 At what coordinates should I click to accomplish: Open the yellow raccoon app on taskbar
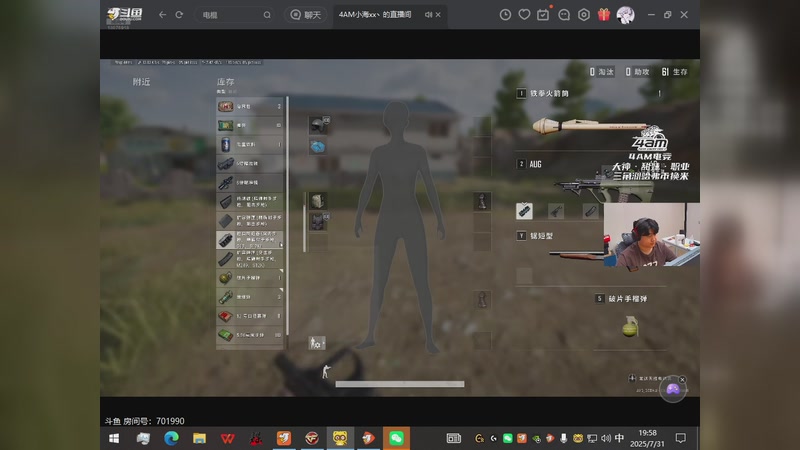click(340, 438)
